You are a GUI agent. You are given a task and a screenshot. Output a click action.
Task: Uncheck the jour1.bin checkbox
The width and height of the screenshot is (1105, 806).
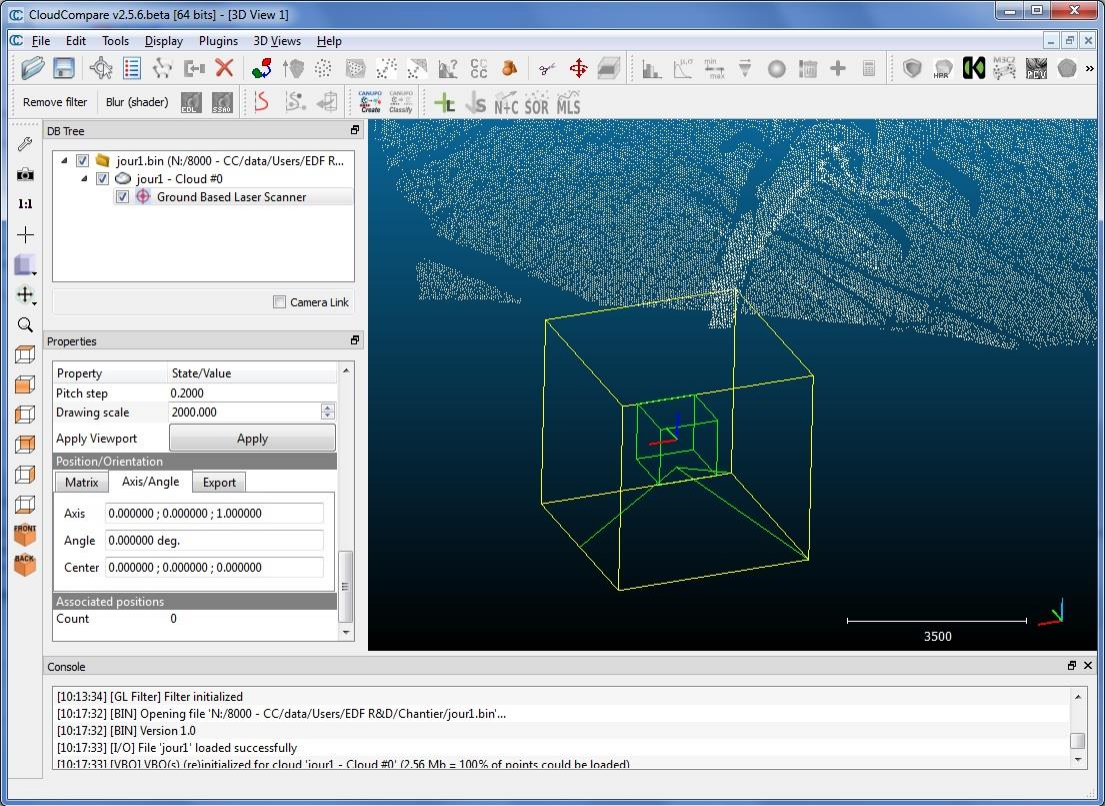82,161
